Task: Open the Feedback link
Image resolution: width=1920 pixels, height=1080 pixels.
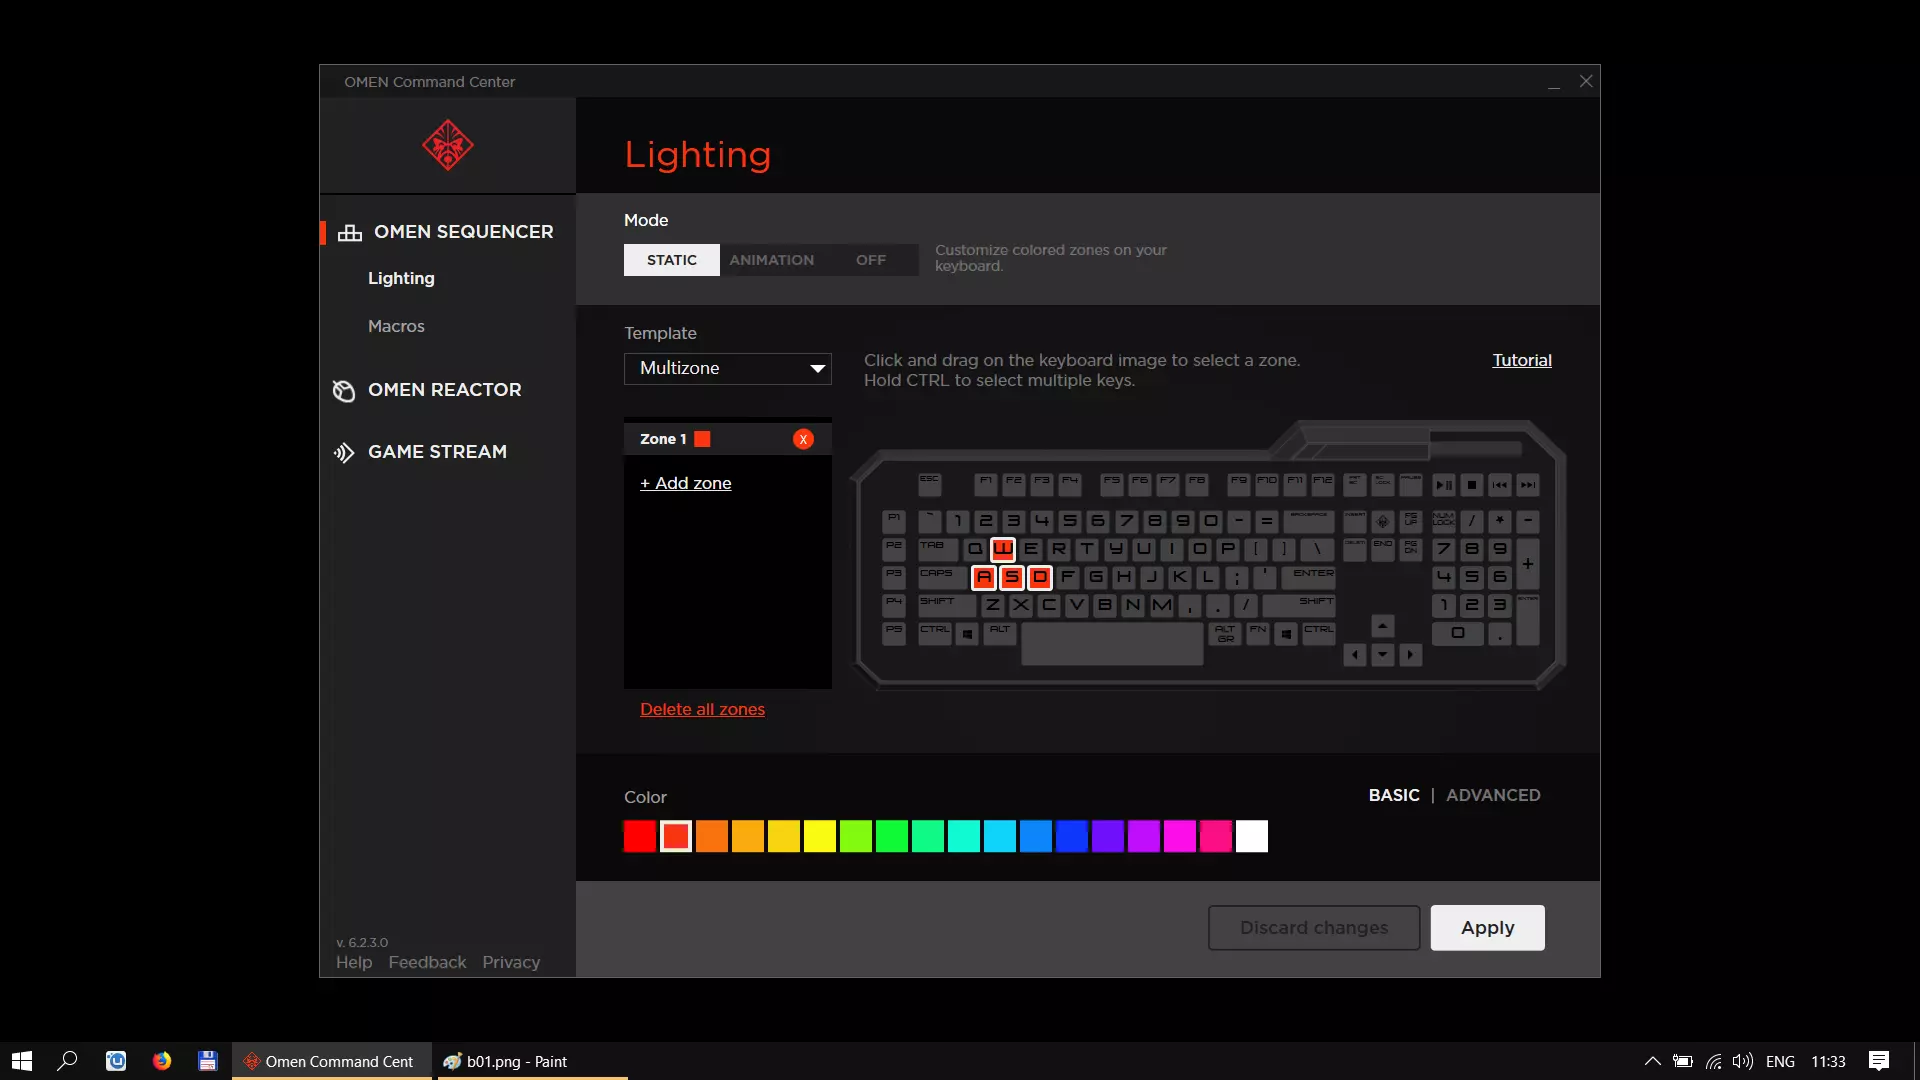Action: pos(427,962)
